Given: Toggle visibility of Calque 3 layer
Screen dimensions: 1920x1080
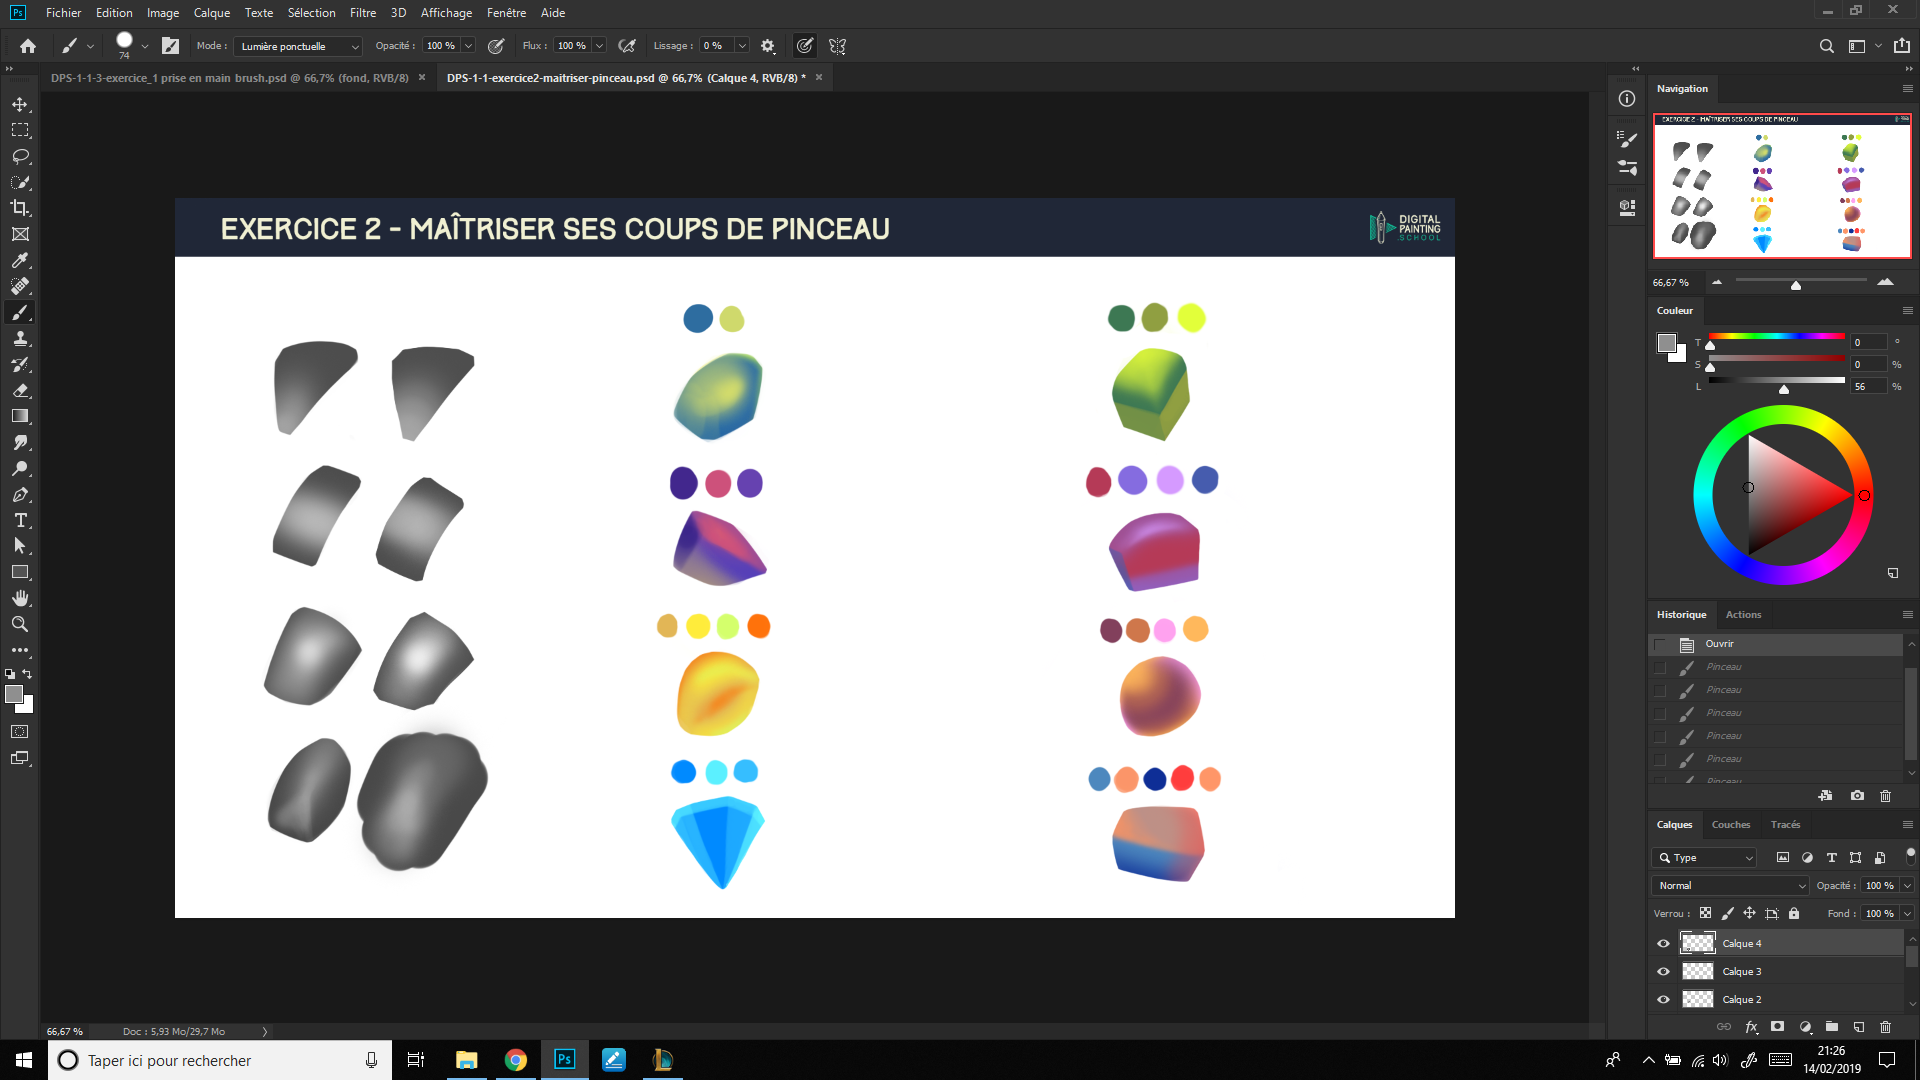Looking at the screenshot, I should pyautogui.click(x=1663, y=971).
